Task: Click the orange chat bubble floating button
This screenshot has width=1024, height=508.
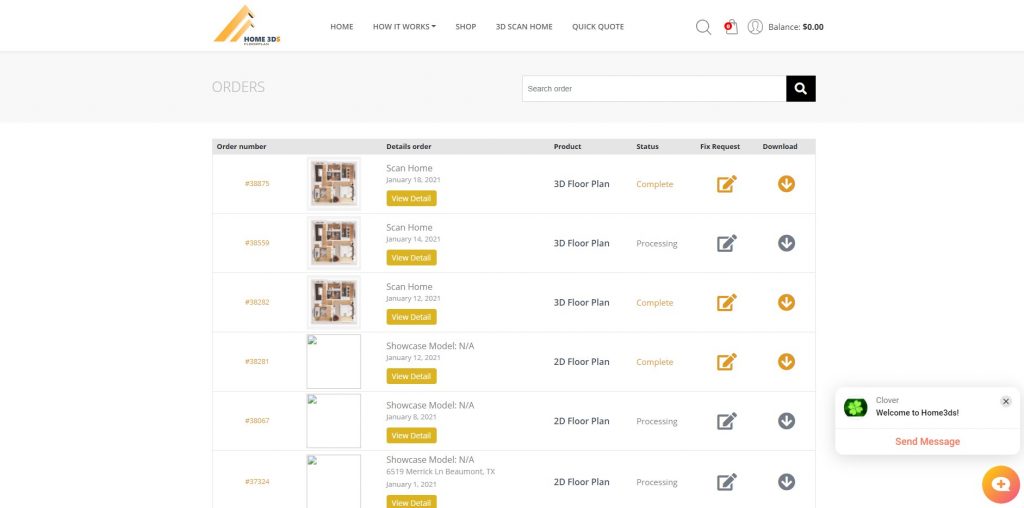Action: pyautogui.click(x=1000, y=484)
